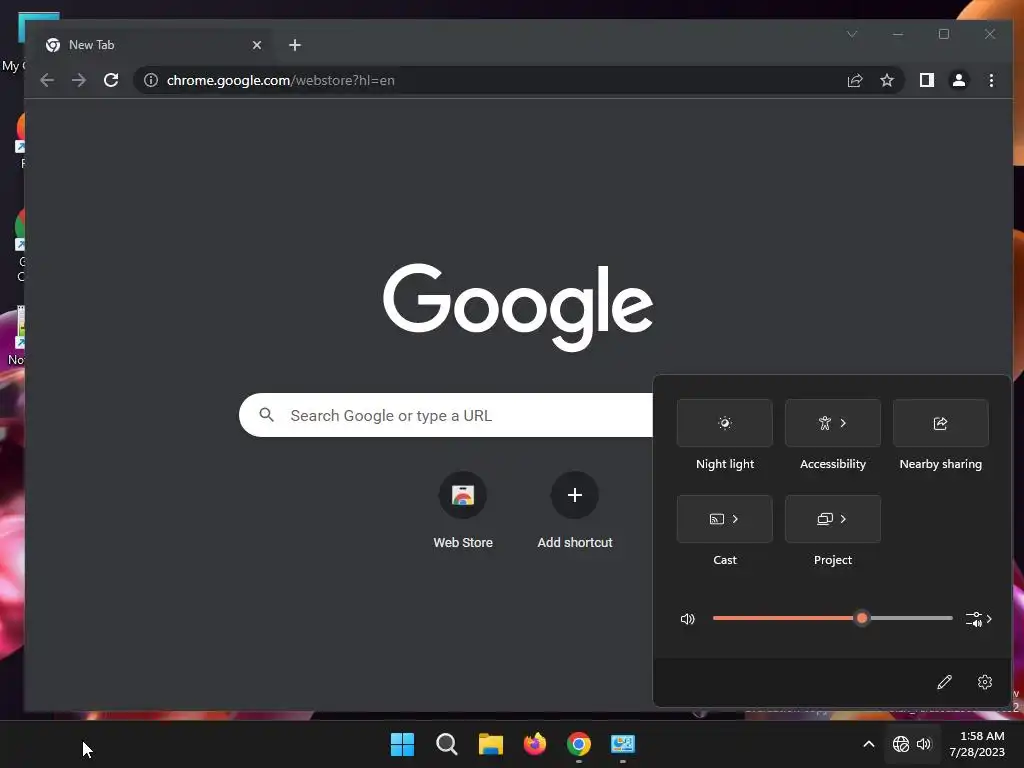Click the Chrome forward arrow button
The height and width of the screenshot is (768, 1024).
point(79,80)
